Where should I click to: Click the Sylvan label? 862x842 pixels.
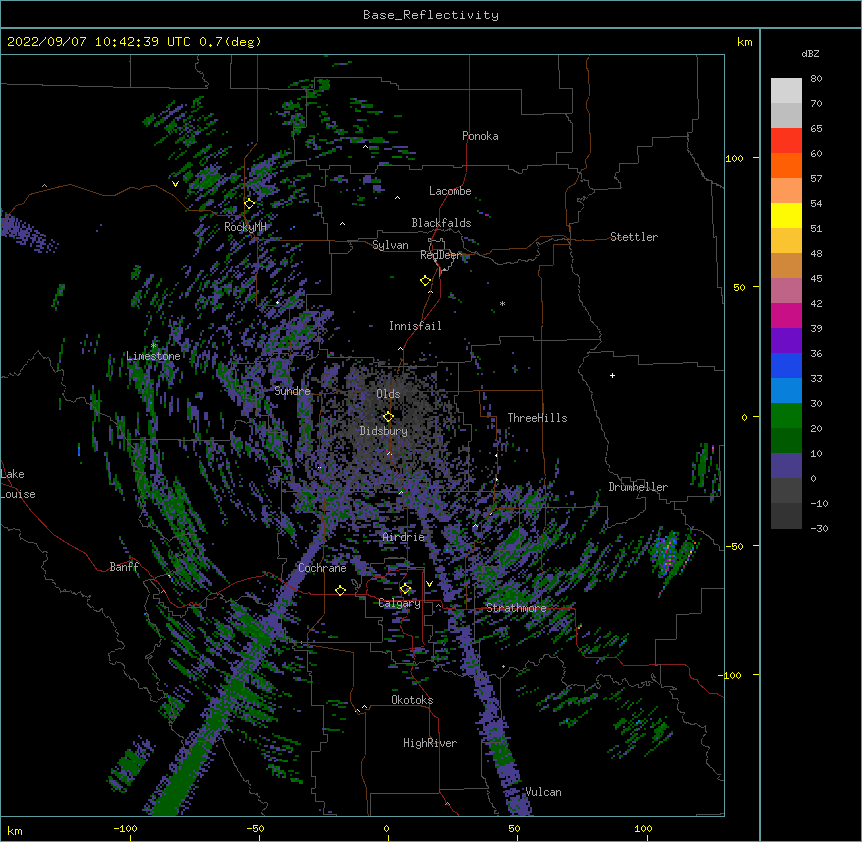pos(390,245)
